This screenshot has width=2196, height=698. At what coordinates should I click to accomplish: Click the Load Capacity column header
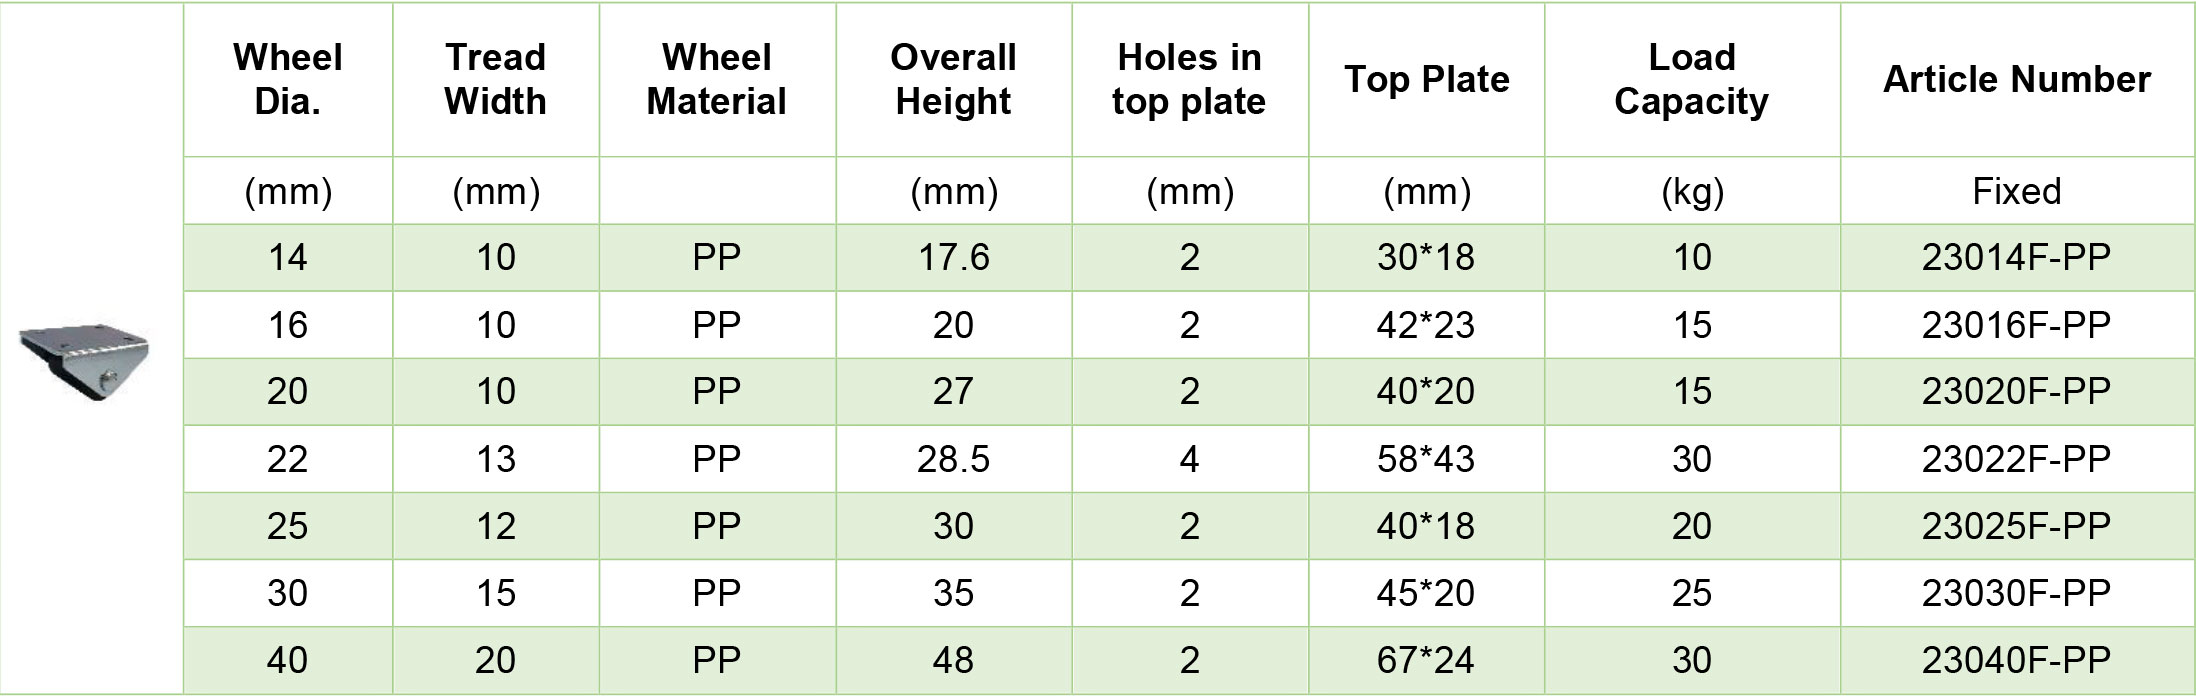click(x=1692, y=79)
